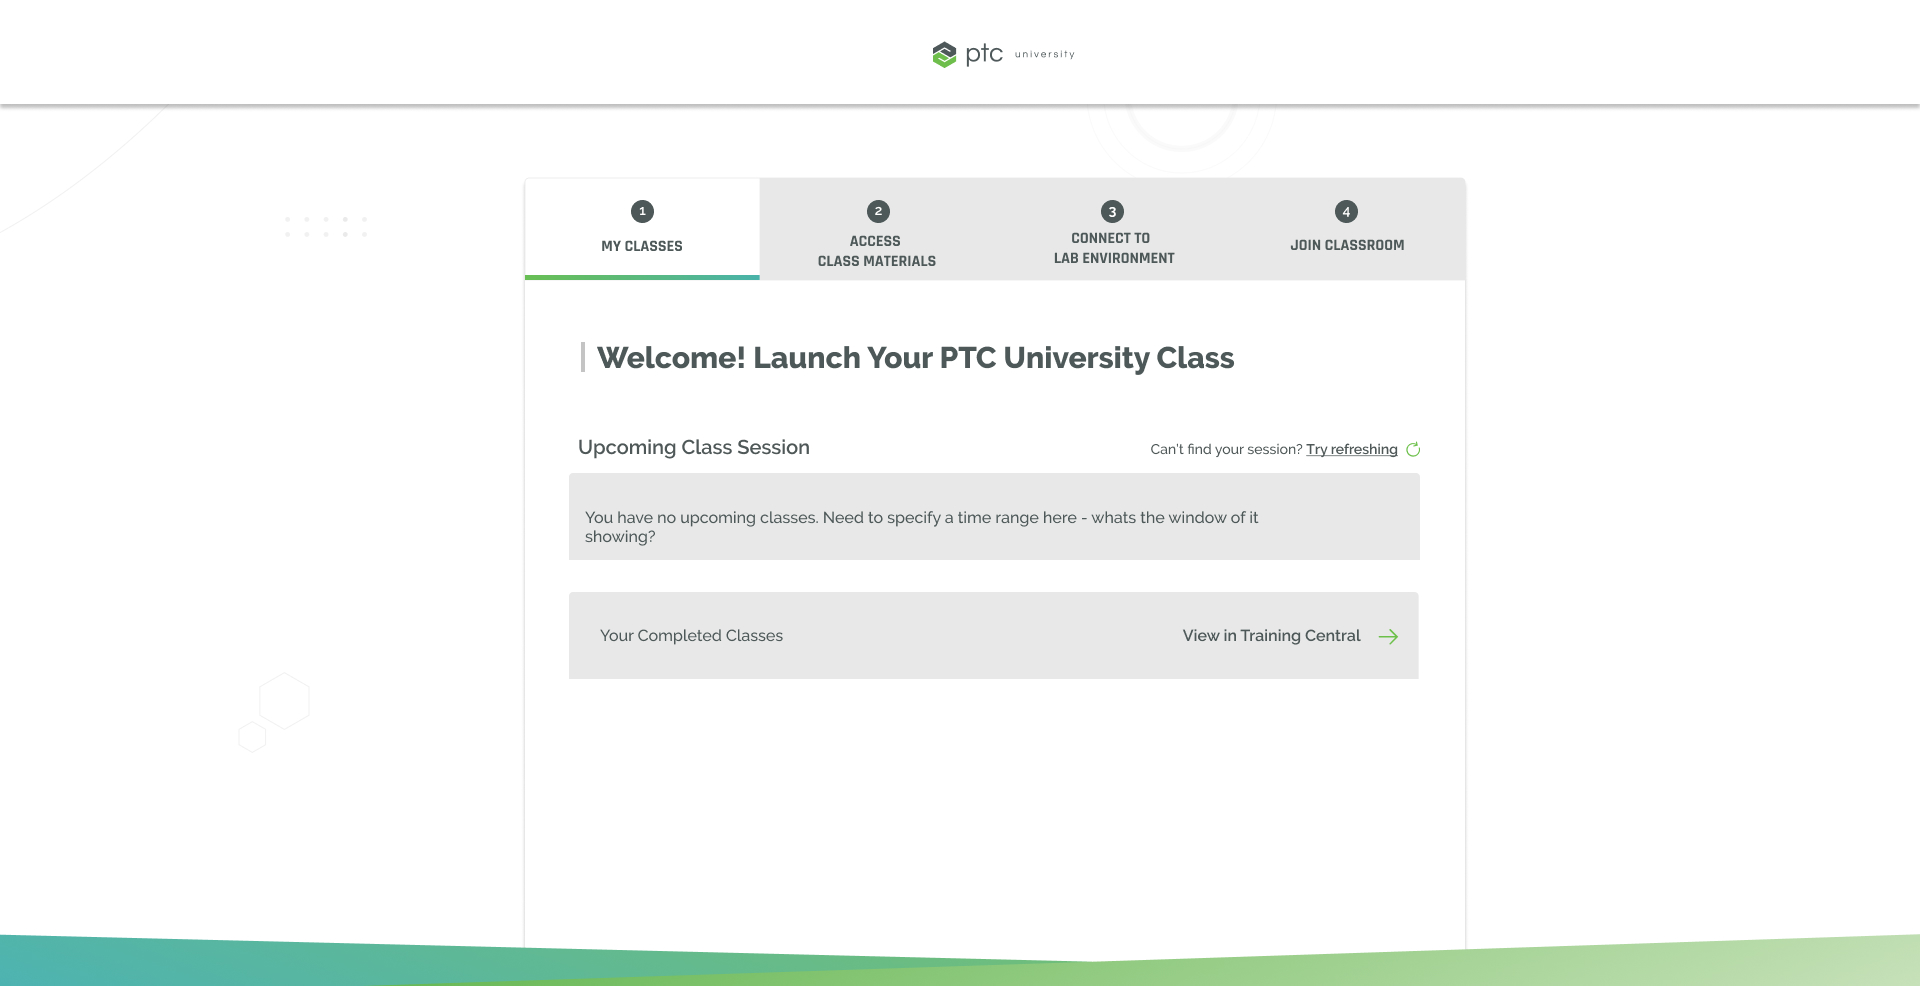Click the 'You have no upcoming classes' message
This screenshot has height=986, width=1920.
tap(921, 527)
